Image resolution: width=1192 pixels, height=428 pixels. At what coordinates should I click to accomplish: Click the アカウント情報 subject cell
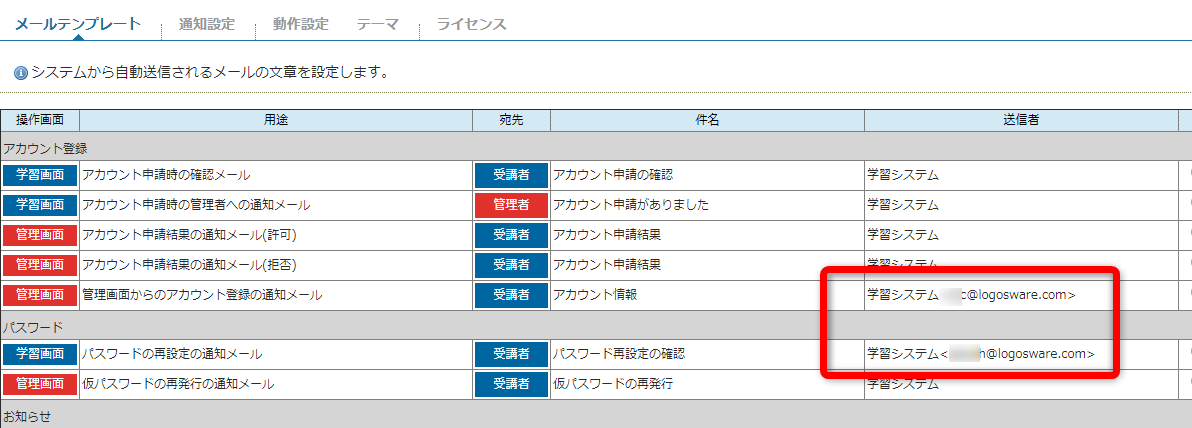tap(595, 295)
